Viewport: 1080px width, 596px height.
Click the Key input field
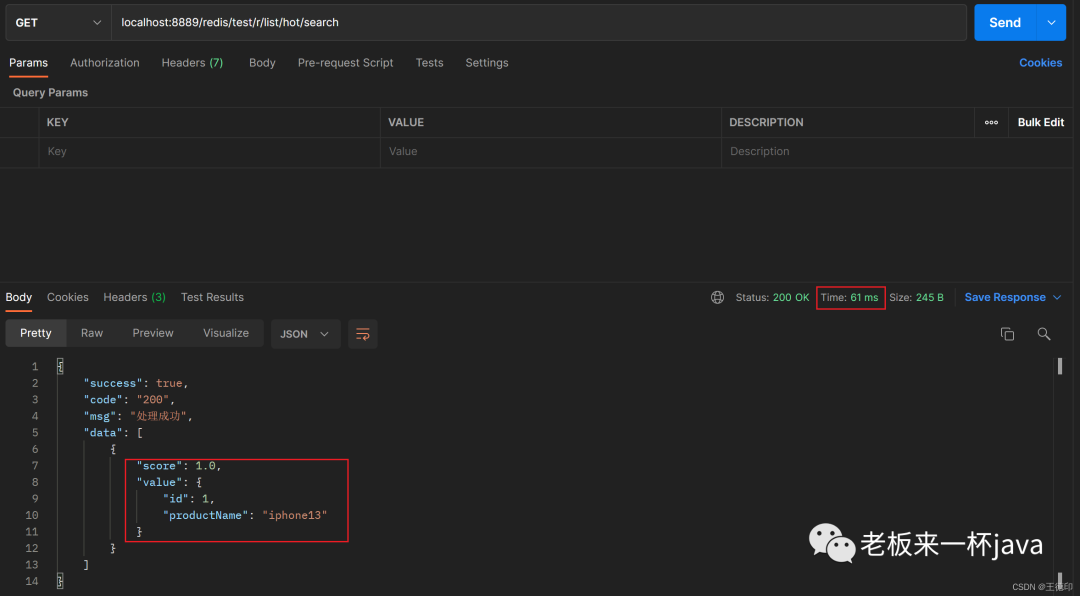(209, 152)
